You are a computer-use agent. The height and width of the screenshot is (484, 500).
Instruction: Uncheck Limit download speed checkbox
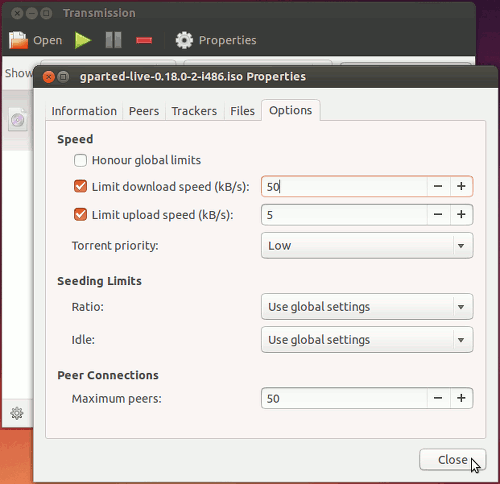(80, 186)
